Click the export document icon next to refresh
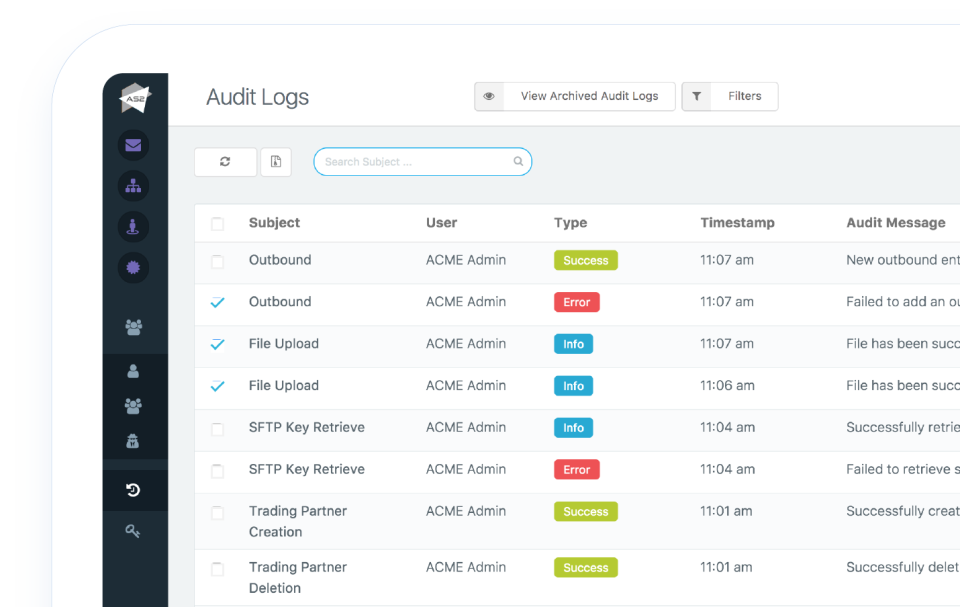960x607 pixels. pyautogui.click(x=276, y=161)
